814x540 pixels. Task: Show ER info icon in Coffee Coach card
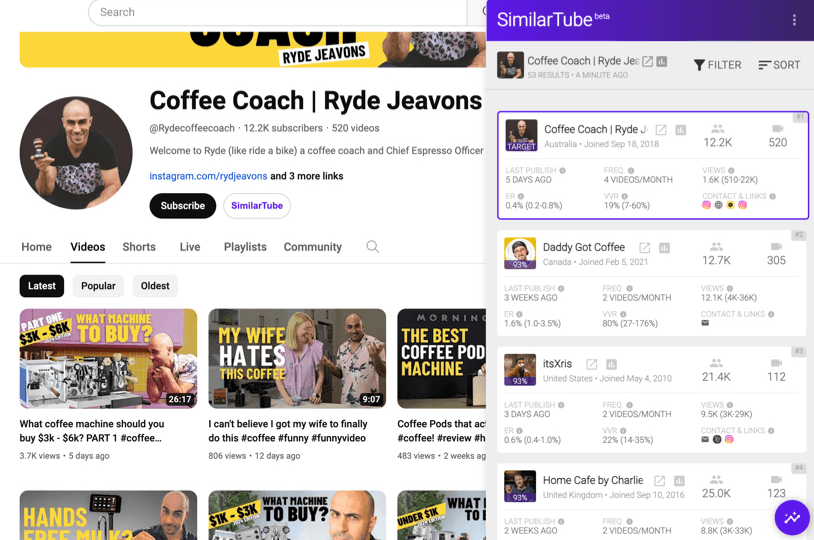521,196
